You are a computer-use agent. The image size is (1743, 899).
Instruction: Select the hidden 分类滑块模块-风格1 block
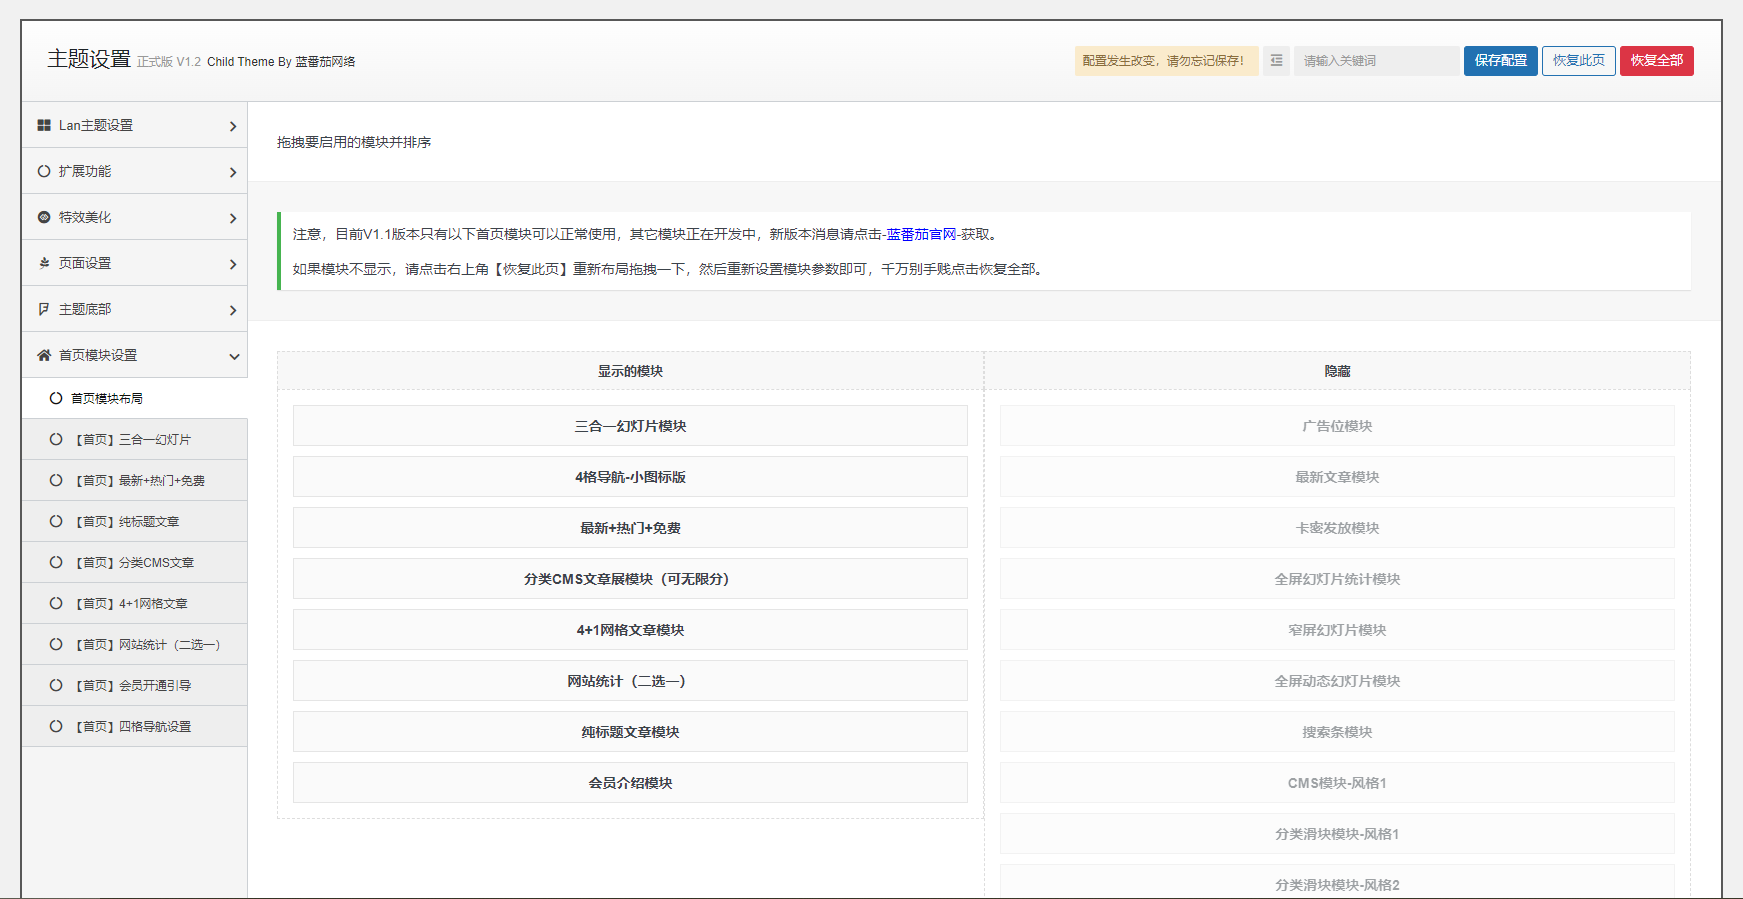point(1337,834)
